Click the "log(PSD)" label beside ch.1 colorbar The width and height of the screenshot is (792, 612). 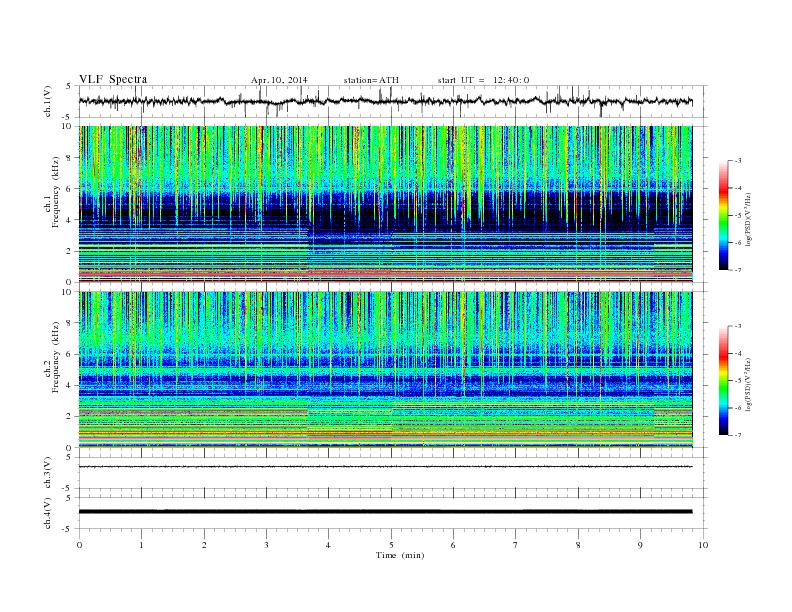pyautogui.click(x=748, y=219)
